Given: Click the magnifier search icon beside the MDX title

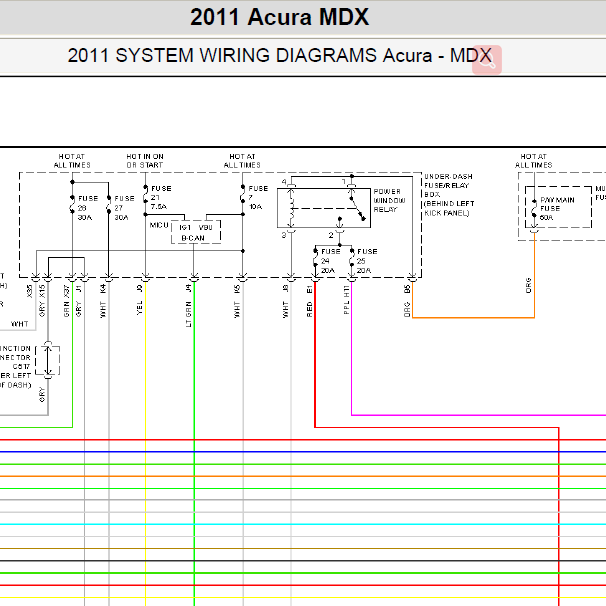Looking at the screenshot, I should pyautogui.click(x=488, y=58).
